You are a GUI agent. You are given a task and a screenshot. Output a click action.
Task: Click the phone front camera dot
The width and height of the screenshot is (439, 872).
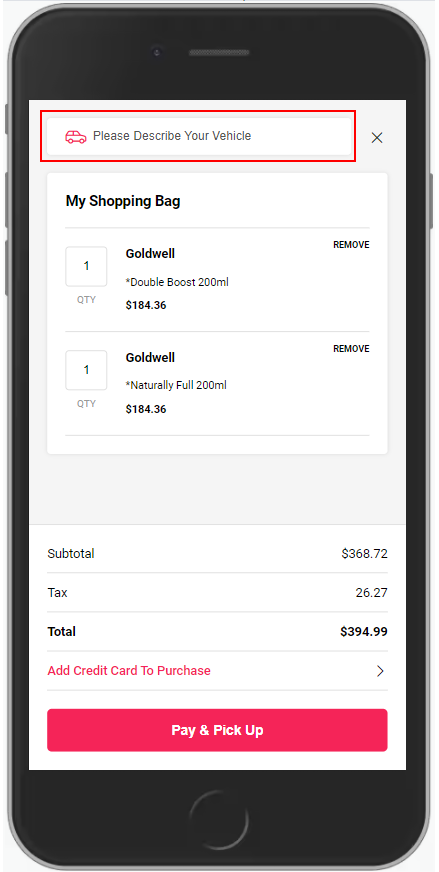pyautogui.click(x=157, y=52)
